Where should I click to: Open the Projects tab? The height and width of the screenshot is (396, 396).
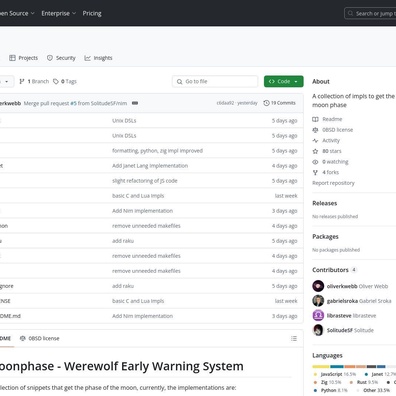23,58
